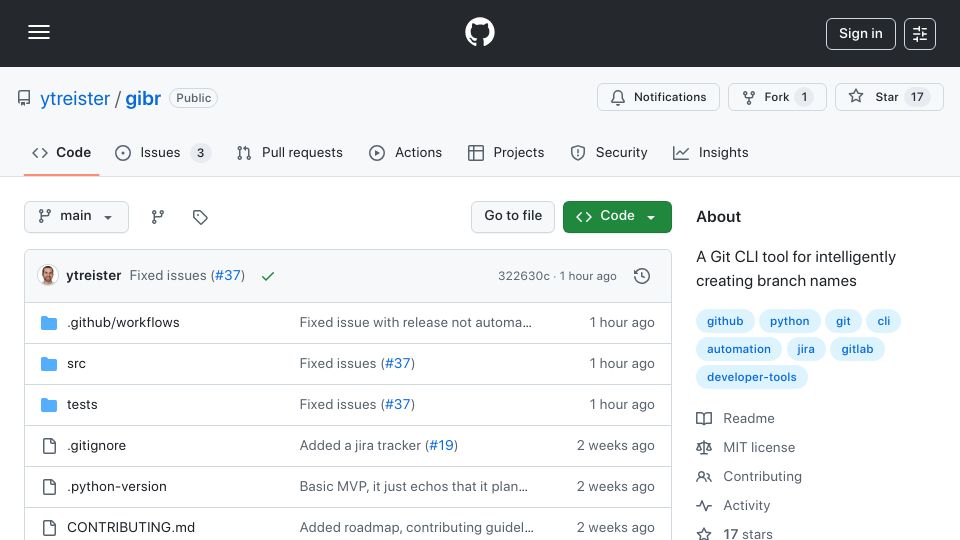Open the .gitignore file
This screenshot has height=540, width=960.
point(96,446)
